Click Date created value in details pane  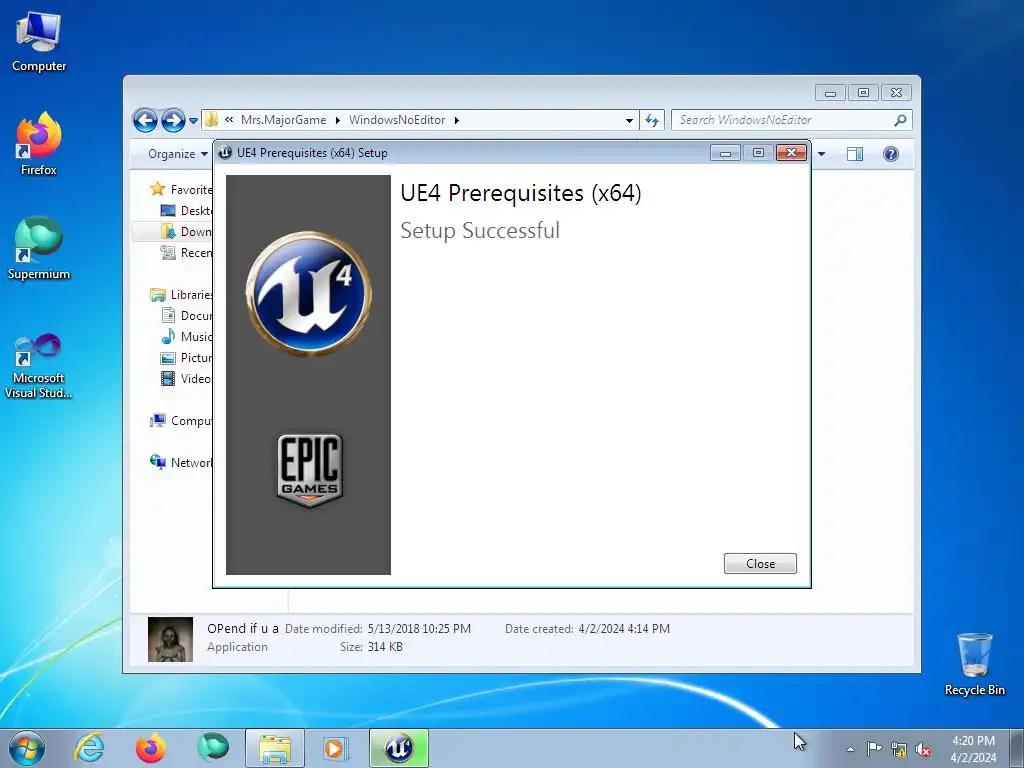click(624, 629)
